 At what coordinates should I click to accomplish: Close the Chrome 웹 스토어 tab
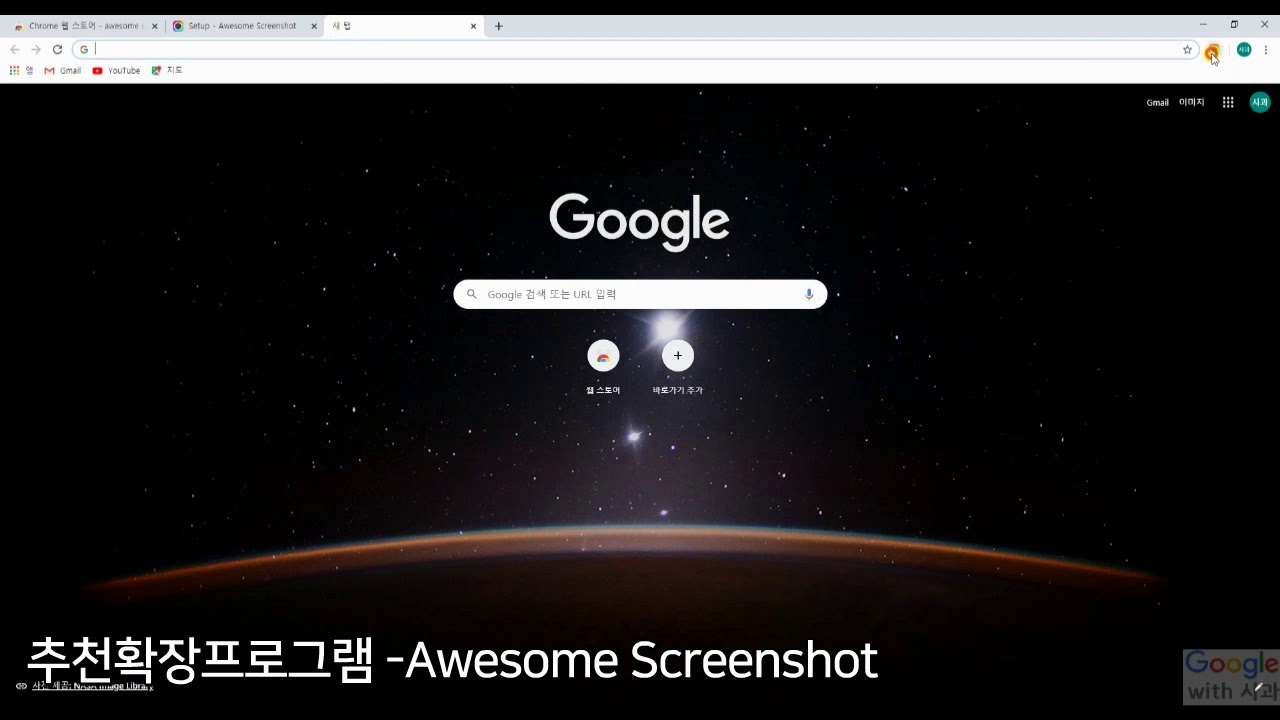tap(155, 26)
